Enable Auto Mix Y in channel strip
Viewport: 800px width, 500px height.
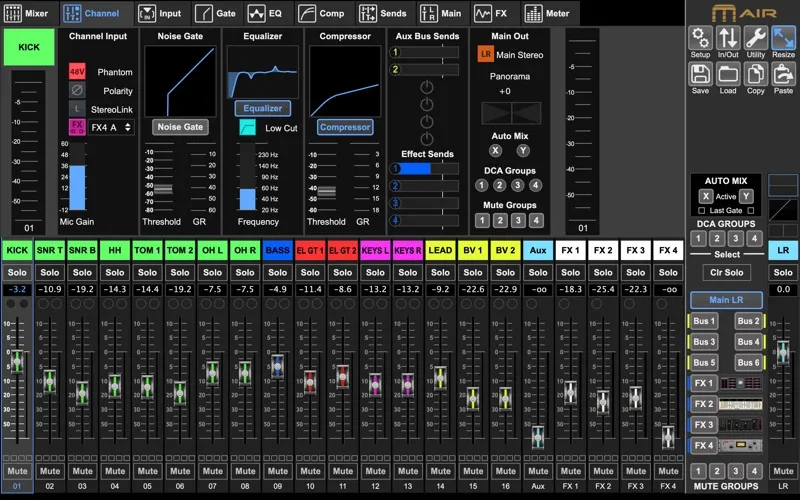(x=522, y=151)
